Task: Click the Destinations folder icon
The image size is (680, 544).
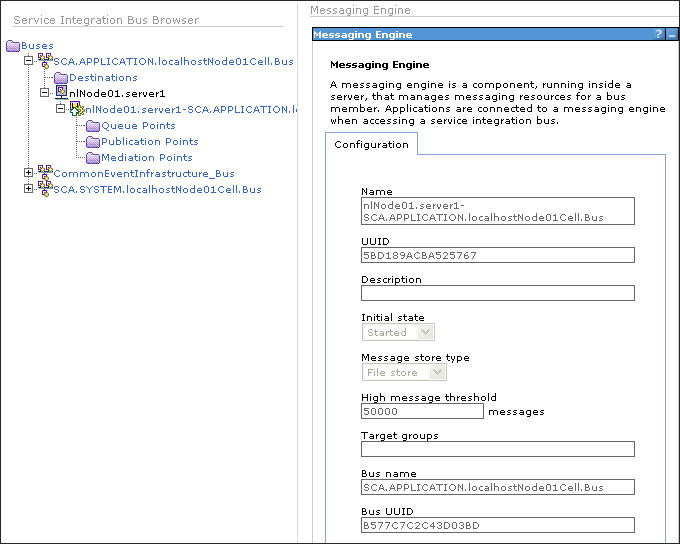Action: click(61, 78)
